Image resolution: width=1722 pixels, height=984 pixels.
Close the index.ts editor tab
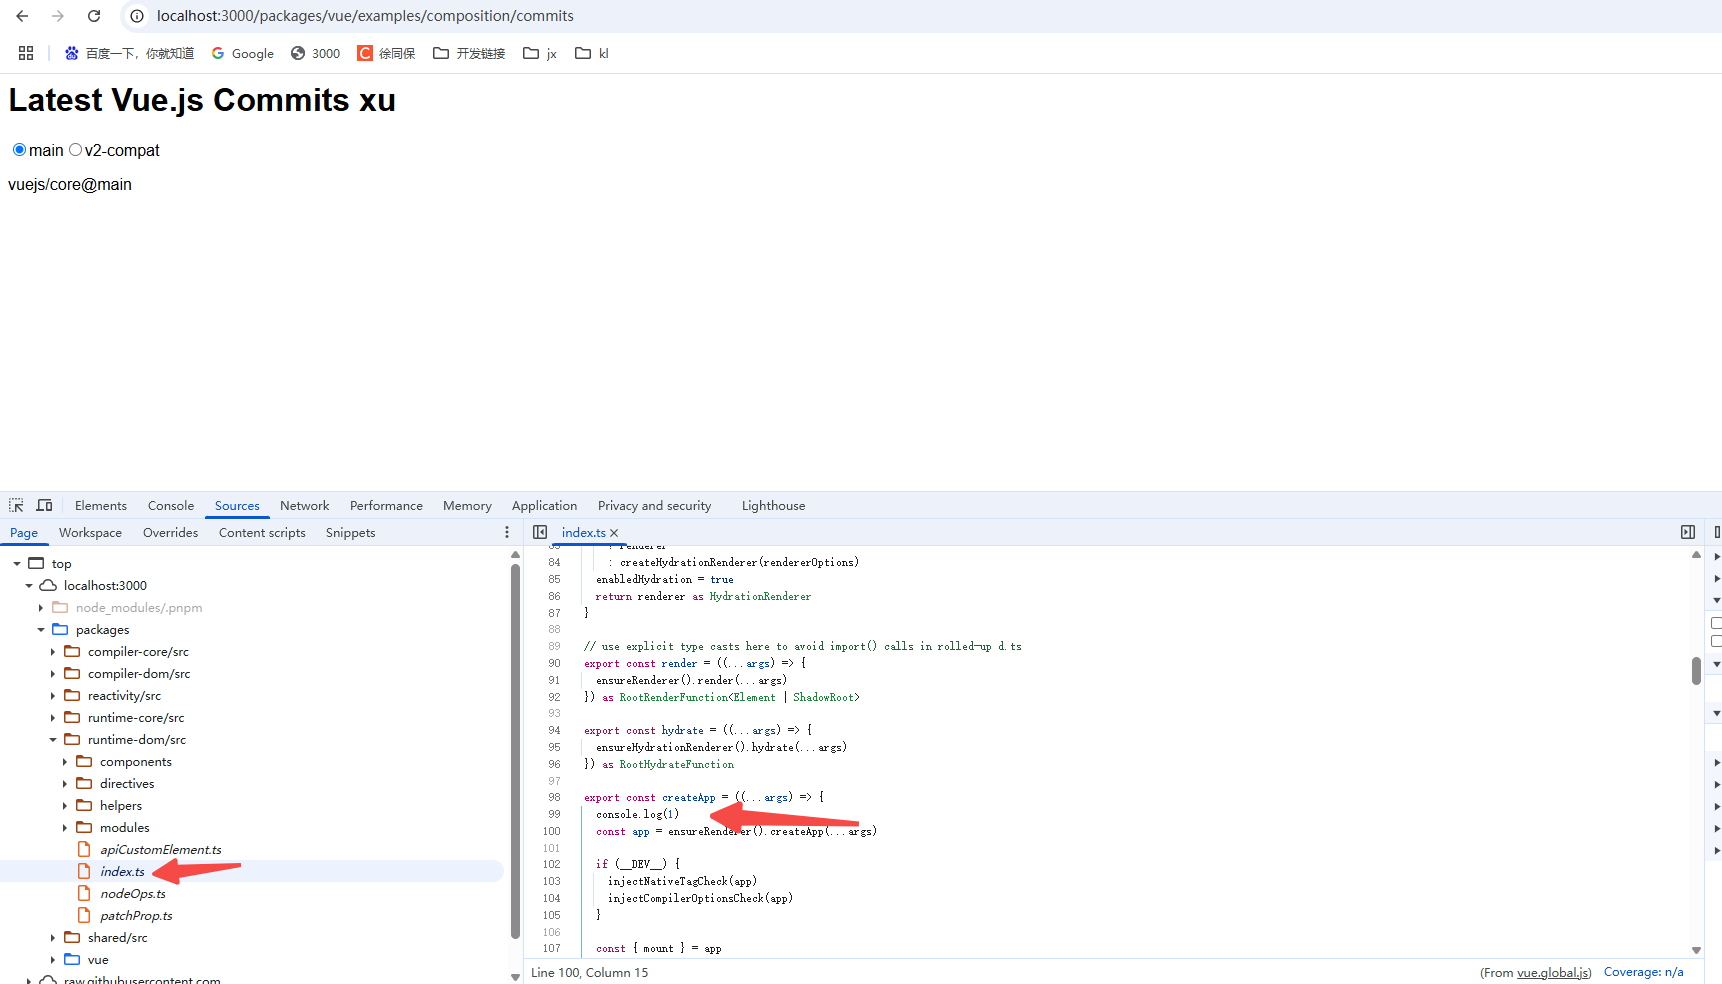tap(614, 533)
